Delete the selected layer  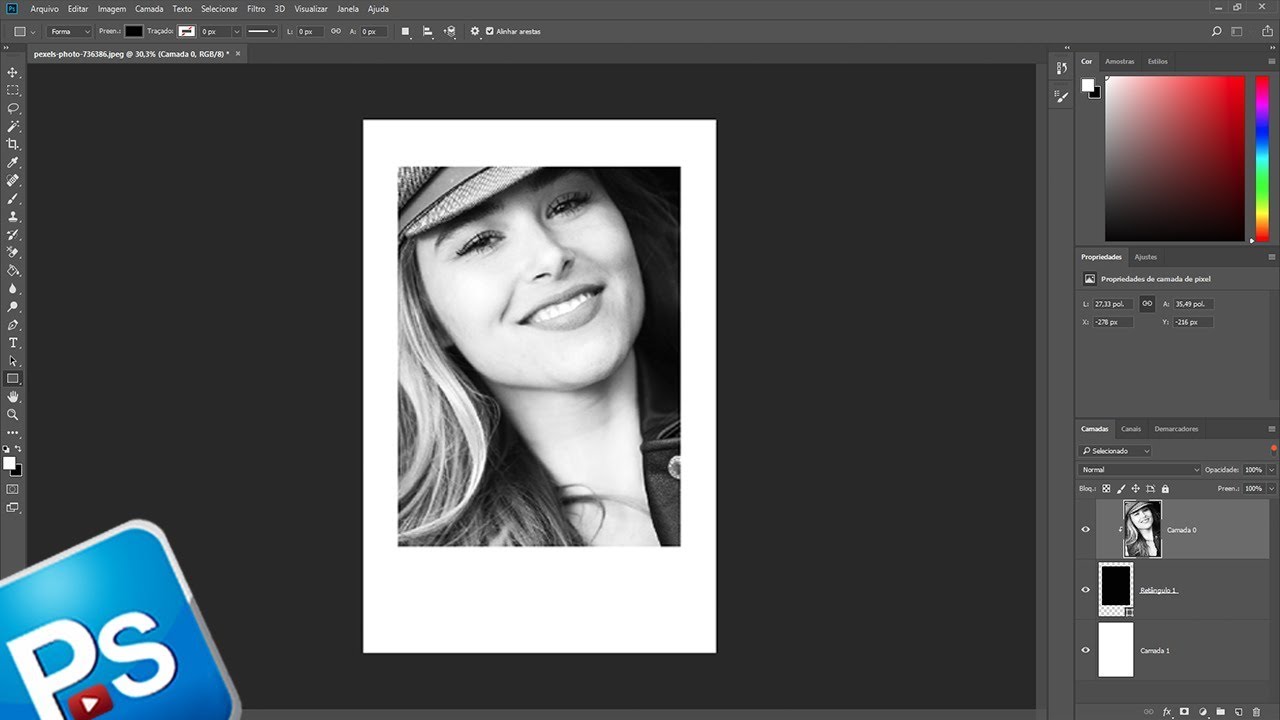pos(1256,712)
